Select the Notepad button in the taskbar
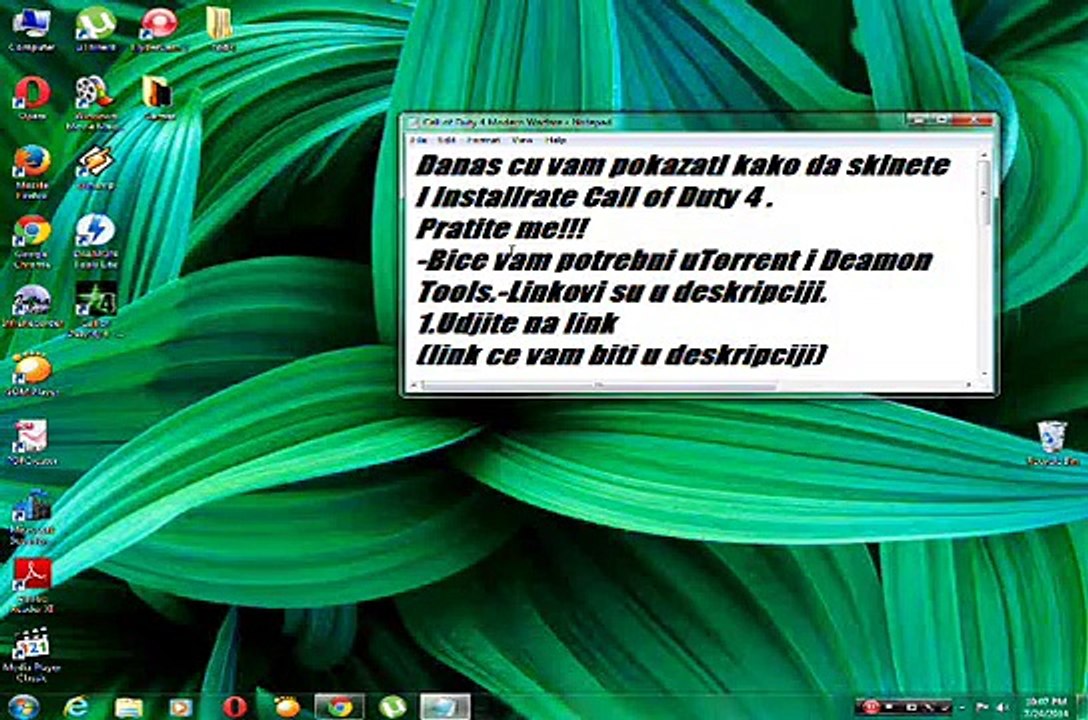The image size is (1088, 720). tap(445, 706)
